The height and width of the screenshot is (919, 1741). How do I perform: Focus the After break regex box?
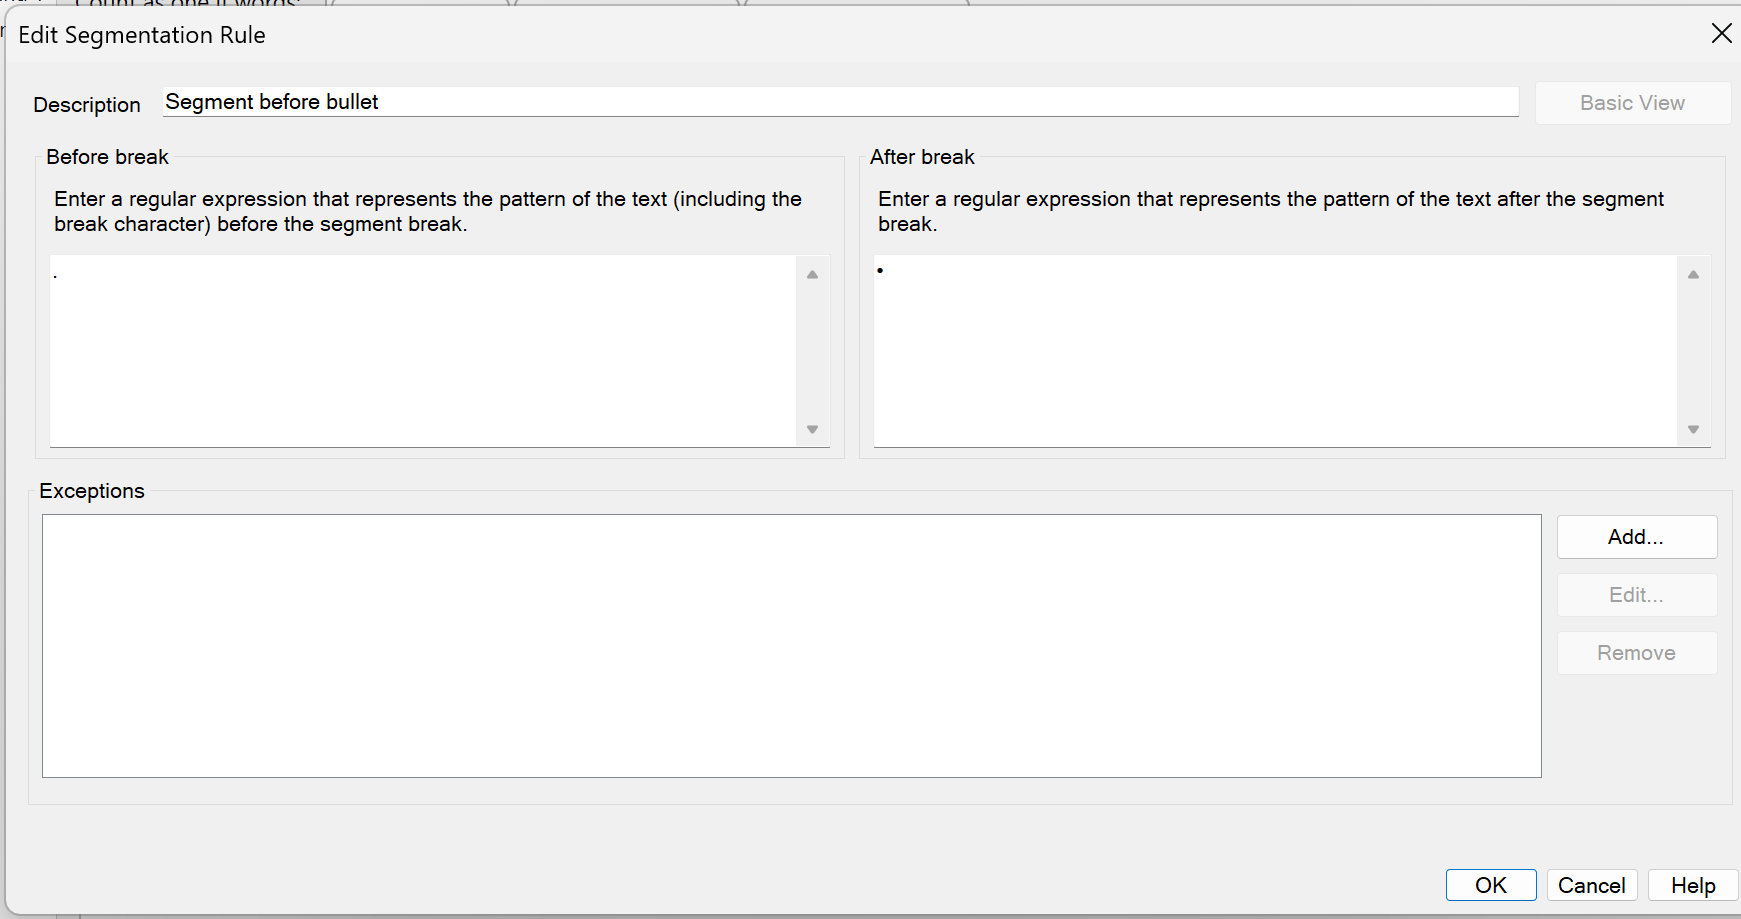tap(1274, 350)
